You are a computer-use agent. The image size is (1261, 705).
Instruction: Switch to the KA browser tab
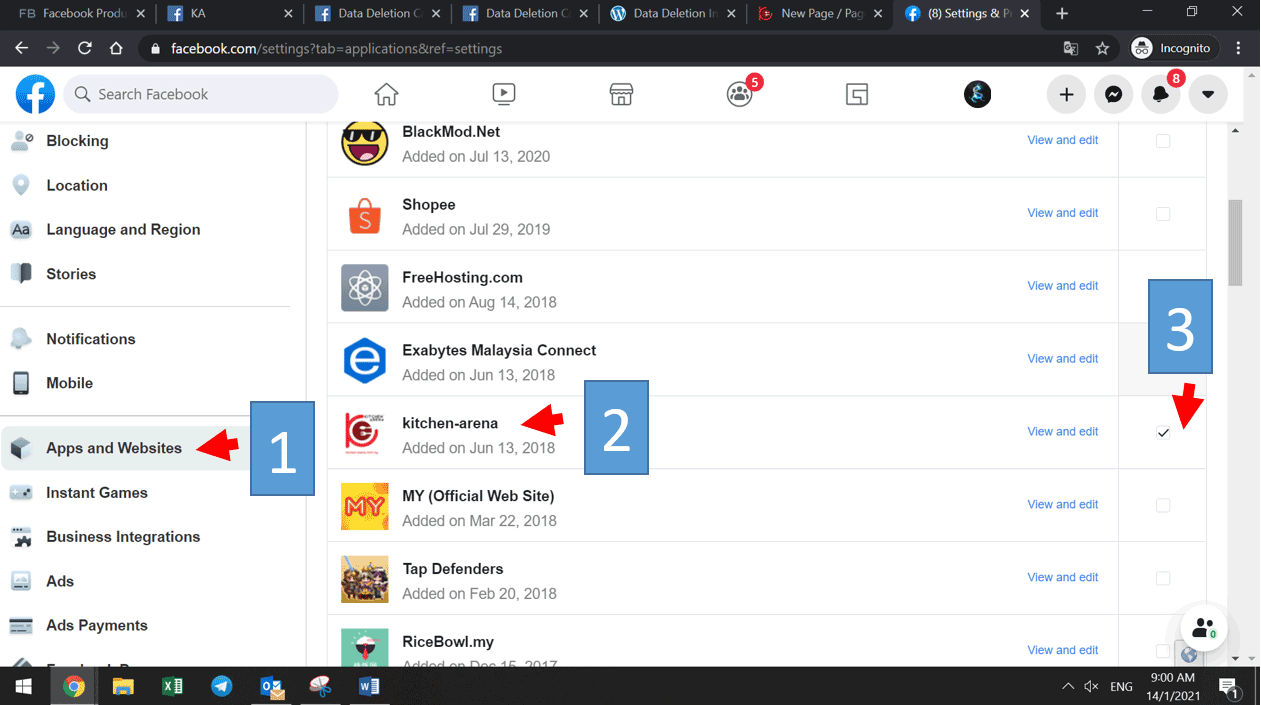(230, 14)
